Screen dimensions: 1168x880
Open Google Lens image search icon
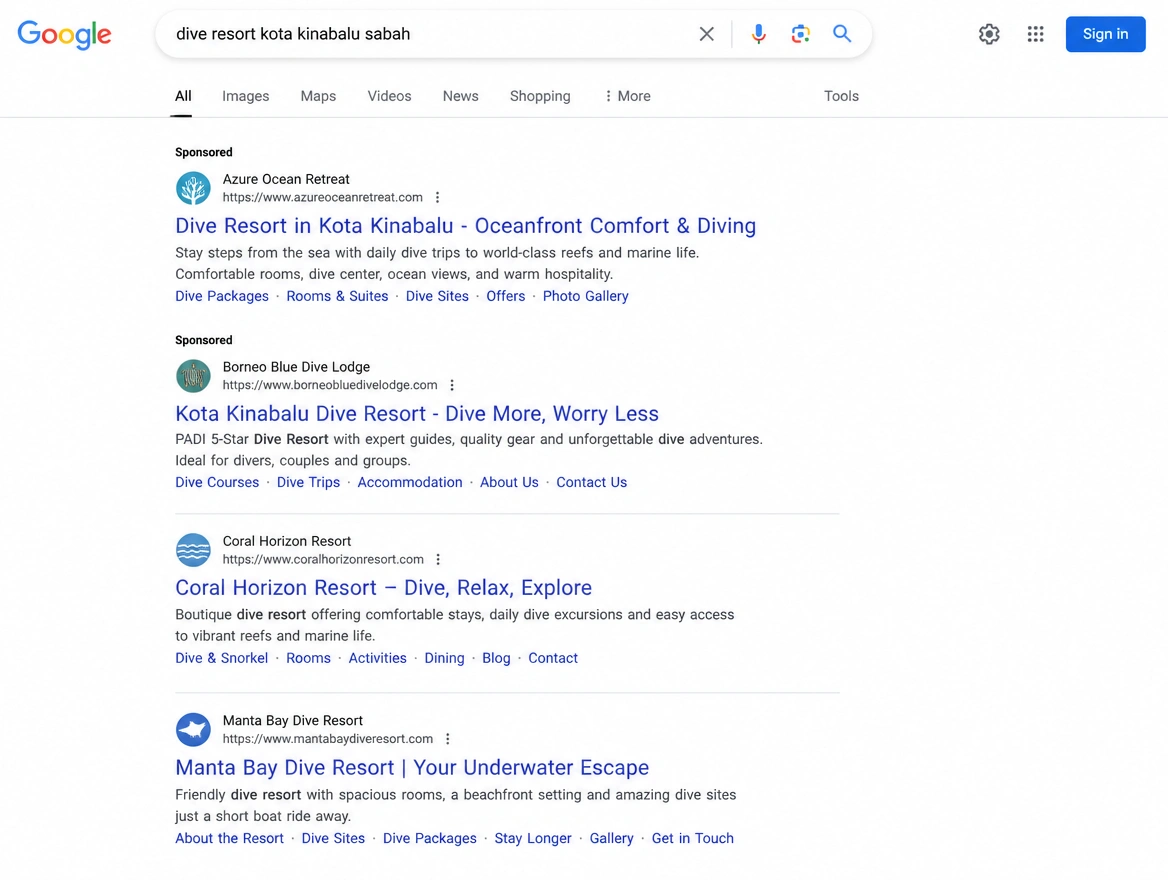800,34
